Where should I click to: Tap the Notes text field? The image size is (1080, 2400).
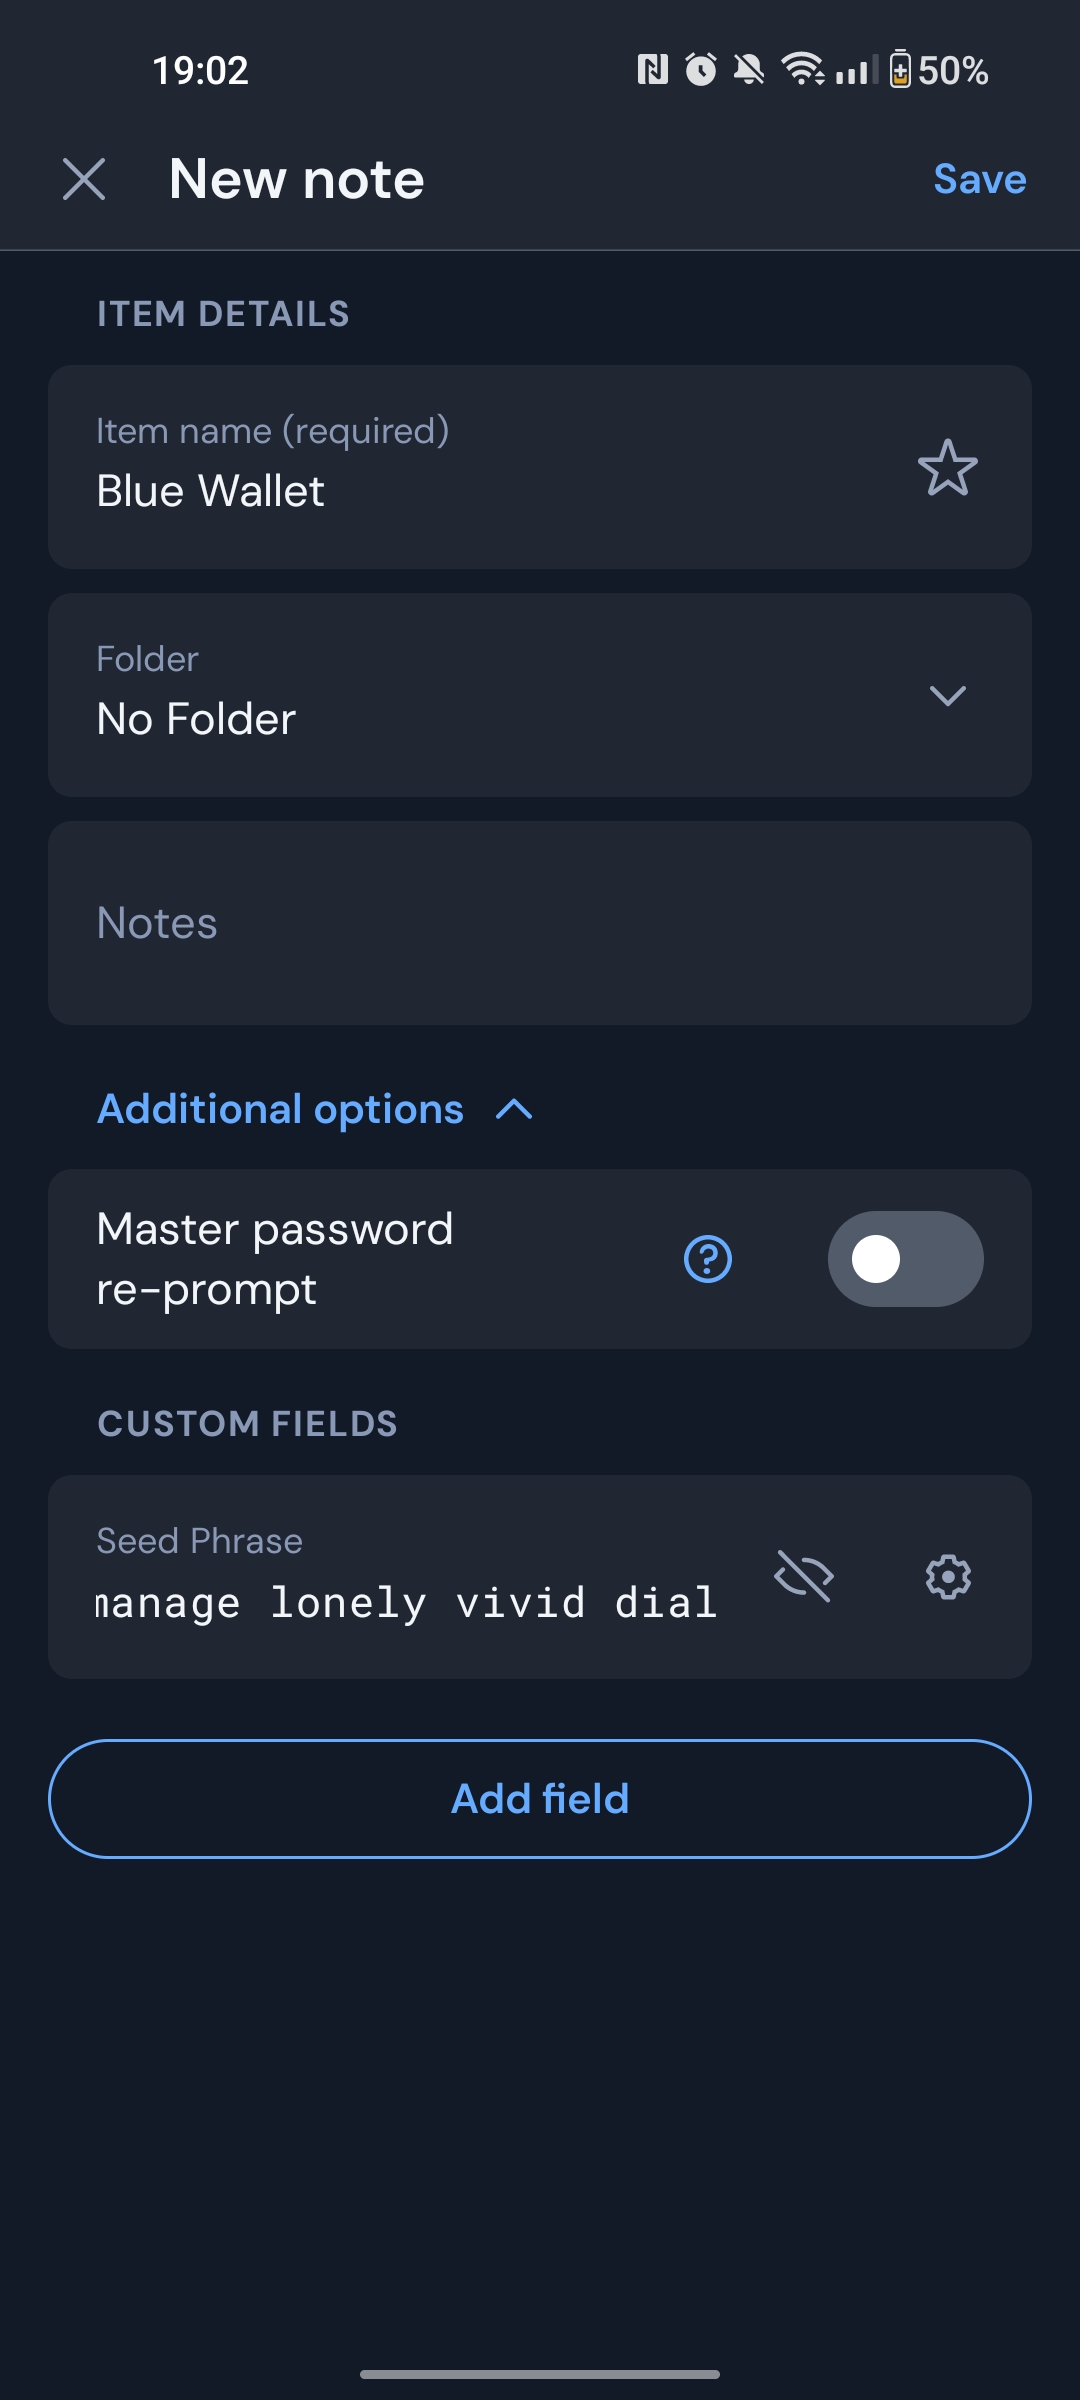pyautogui.click(x=540, y=923)
